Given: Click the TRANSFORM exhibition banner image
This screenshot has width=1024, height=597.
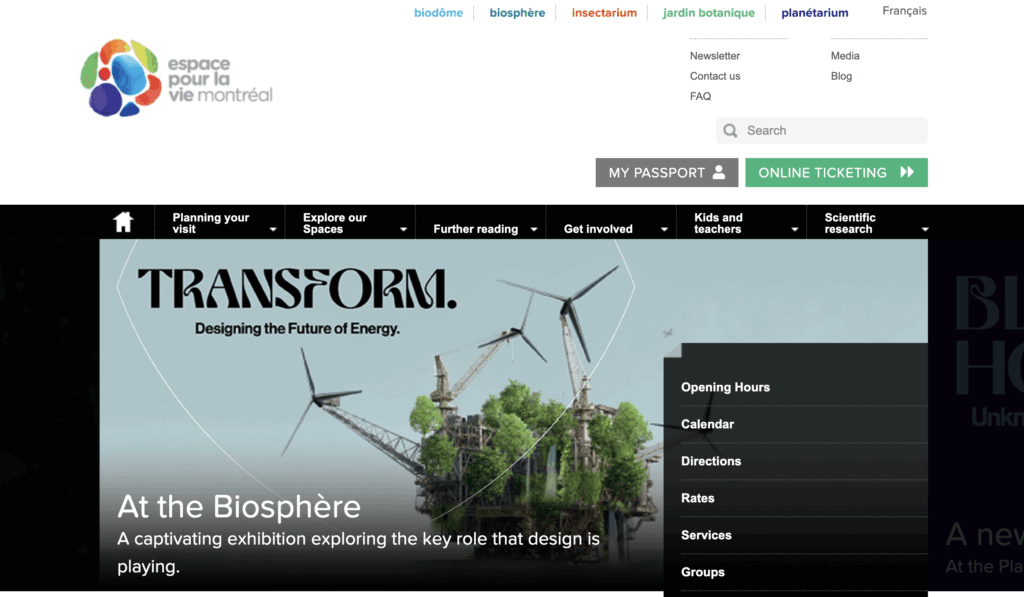Looking at the screenshot, I should pyautogui.click(x=513, y=415).
